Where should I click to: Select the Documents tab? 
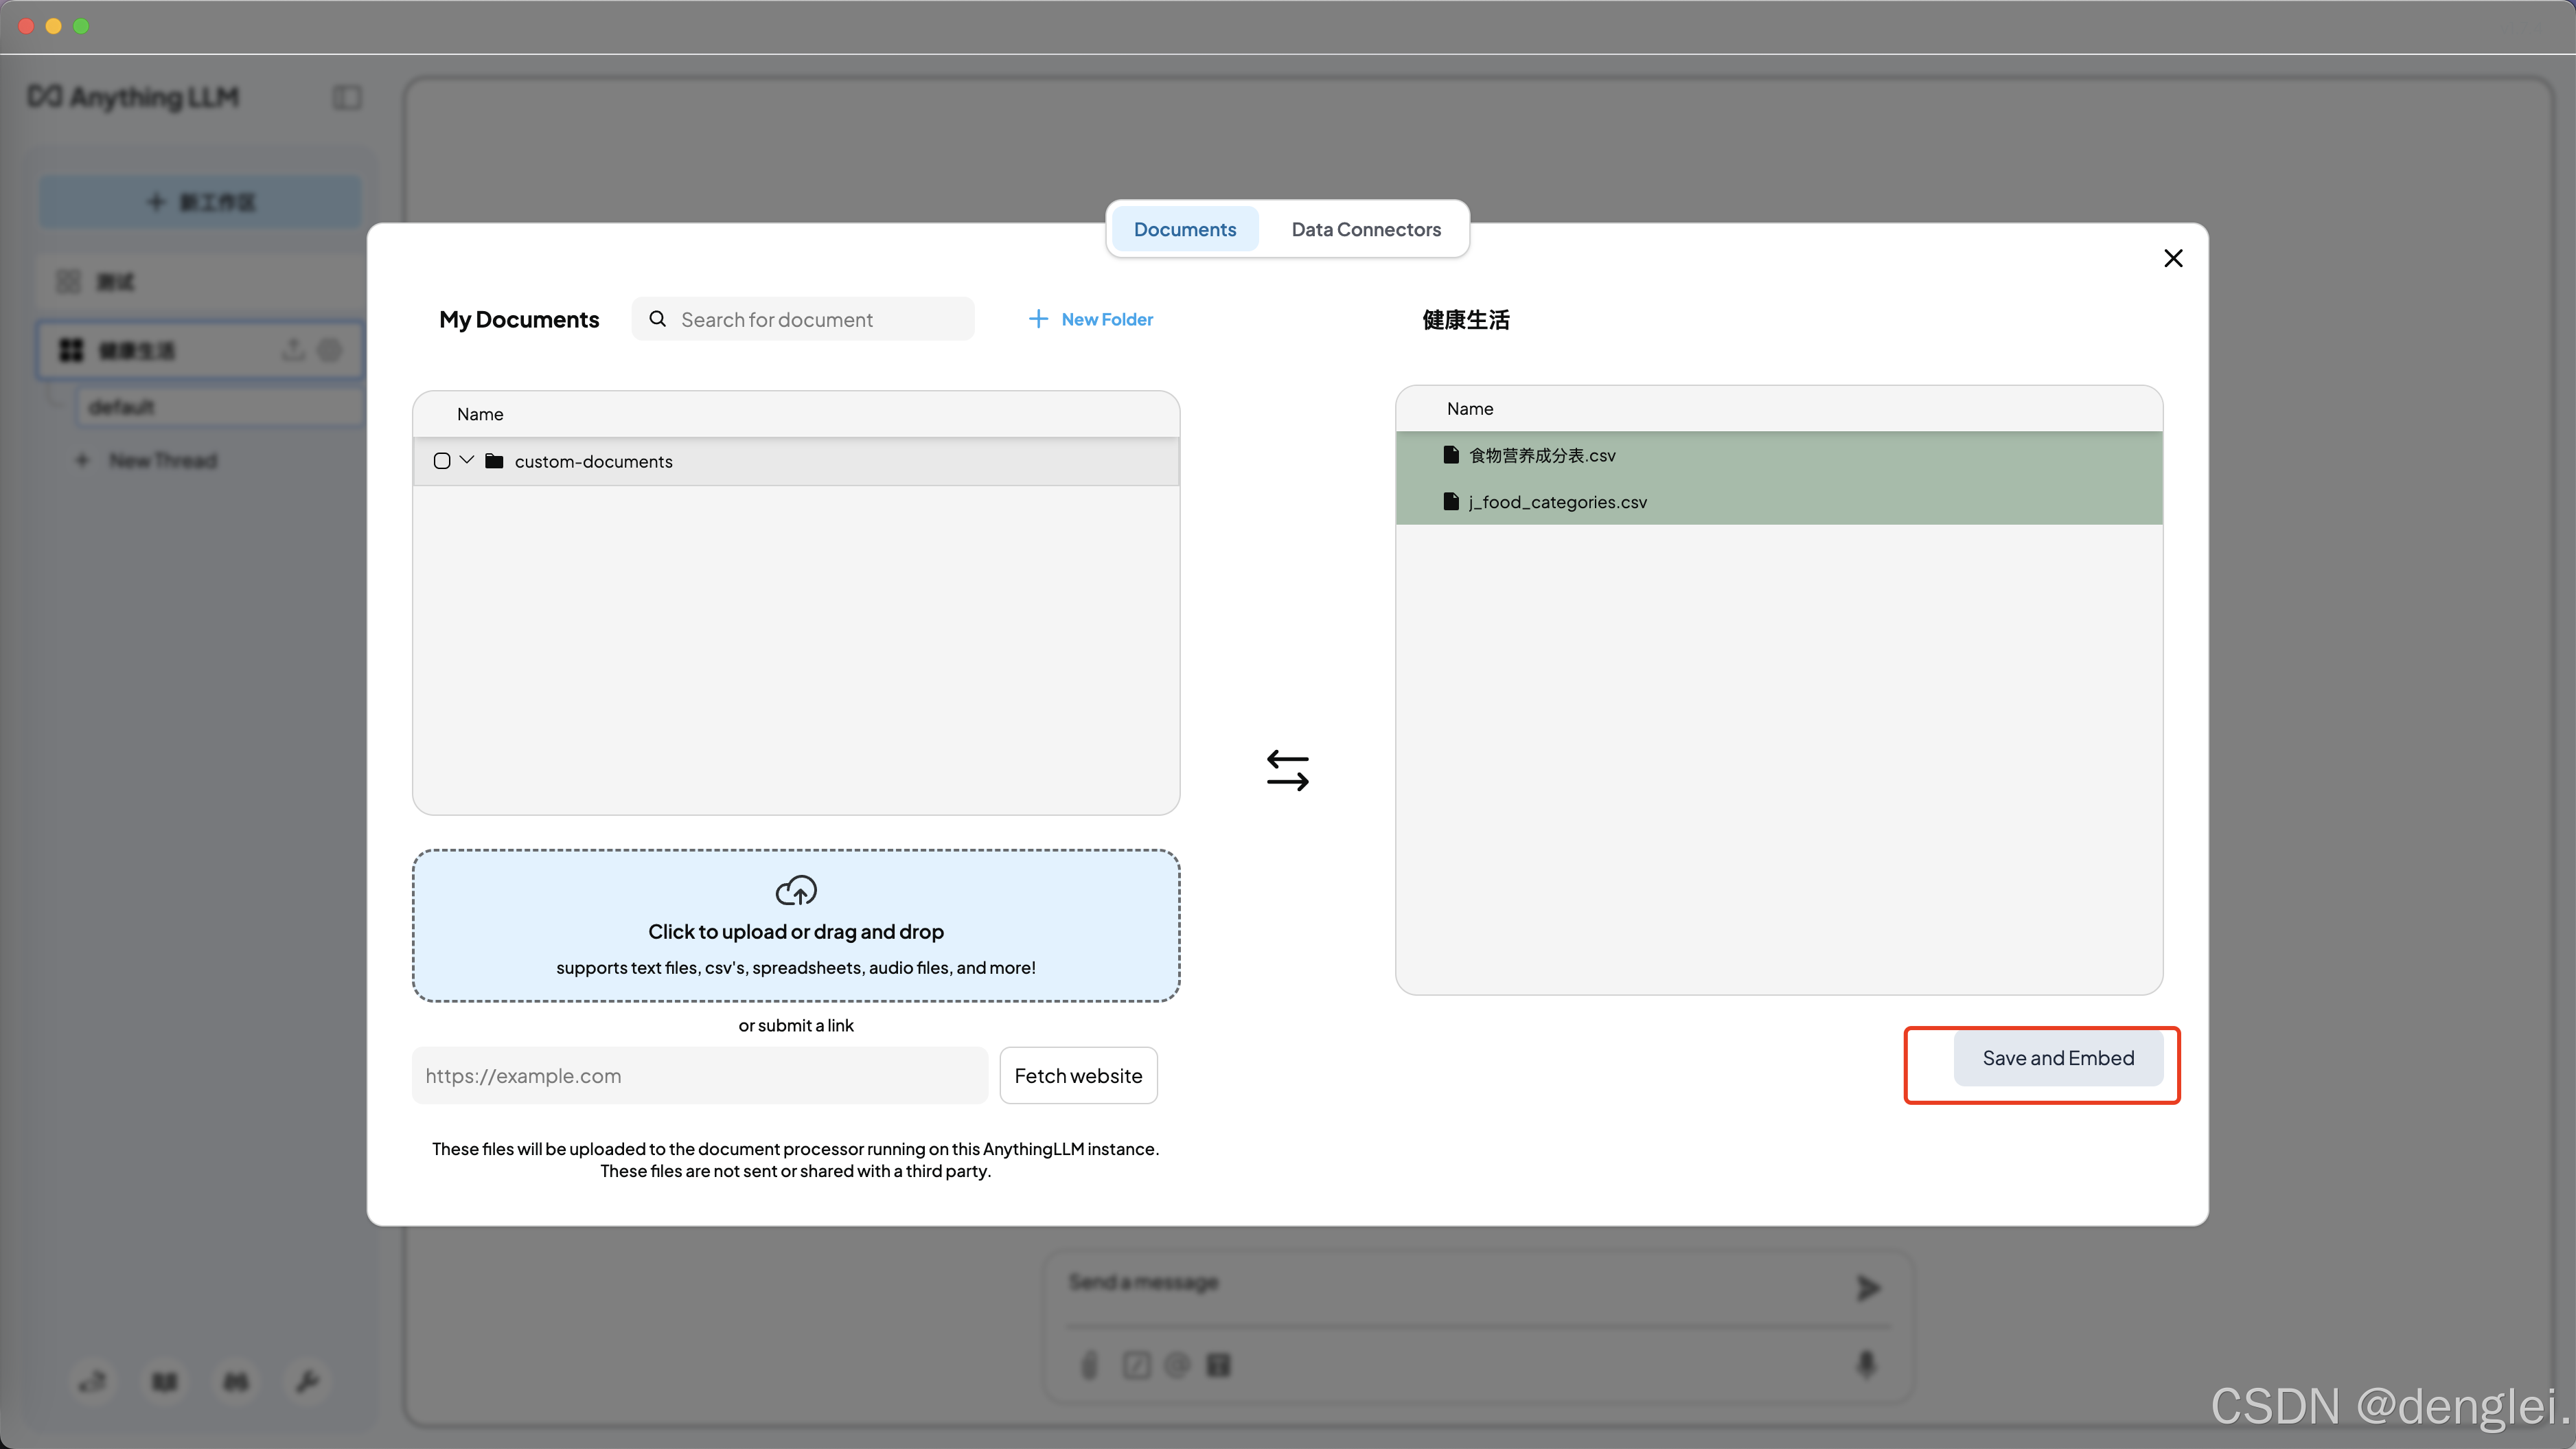1184,229
